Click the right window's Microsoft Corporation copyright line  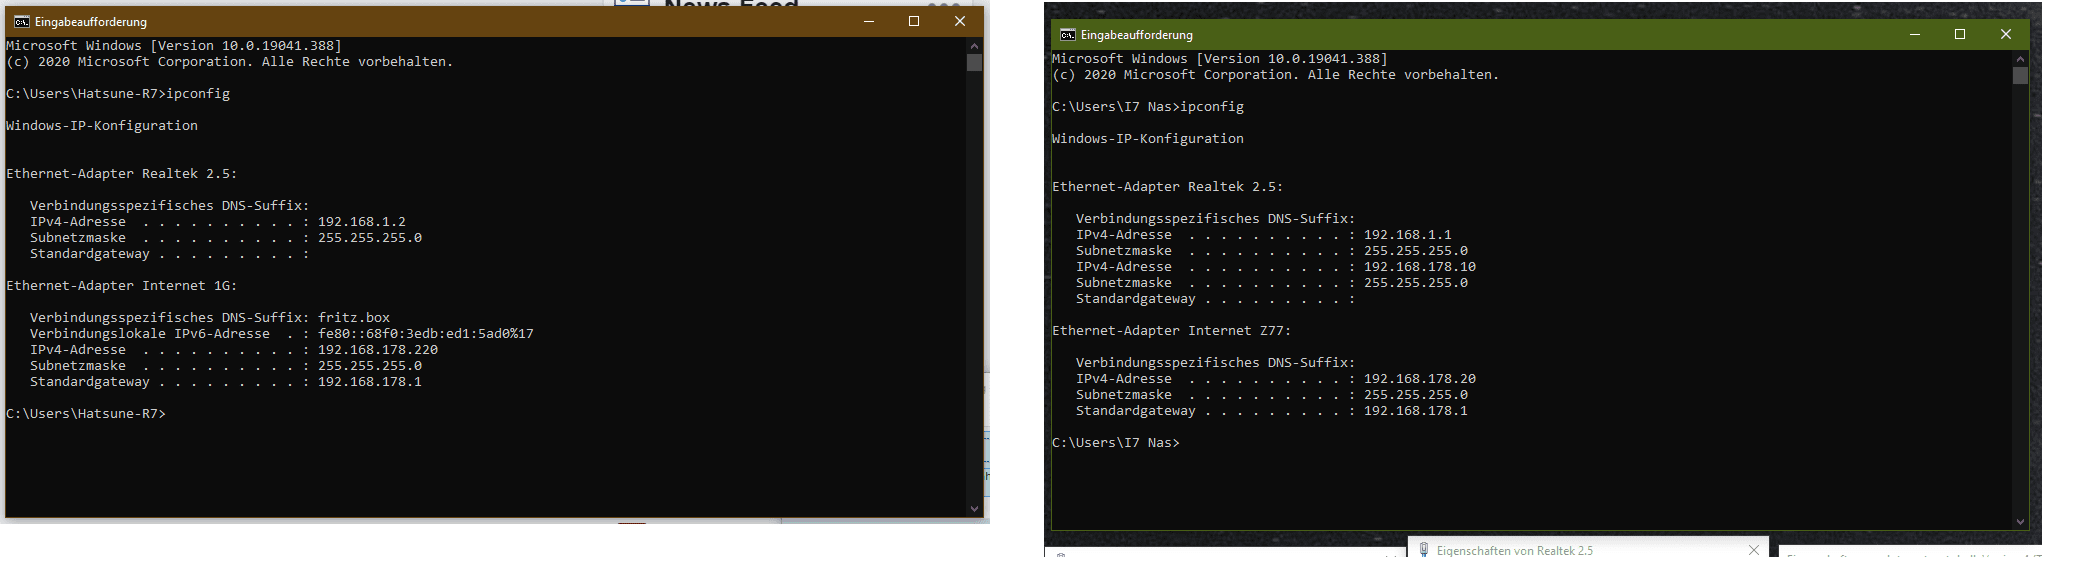click(1276, 74)
